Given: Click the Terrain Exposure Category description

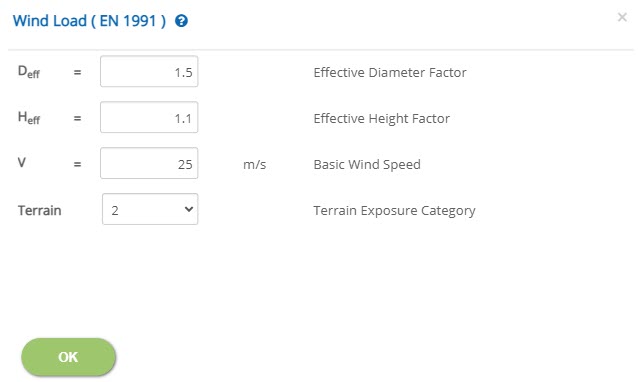Looking at the screenshot, I should coord(394,211).
